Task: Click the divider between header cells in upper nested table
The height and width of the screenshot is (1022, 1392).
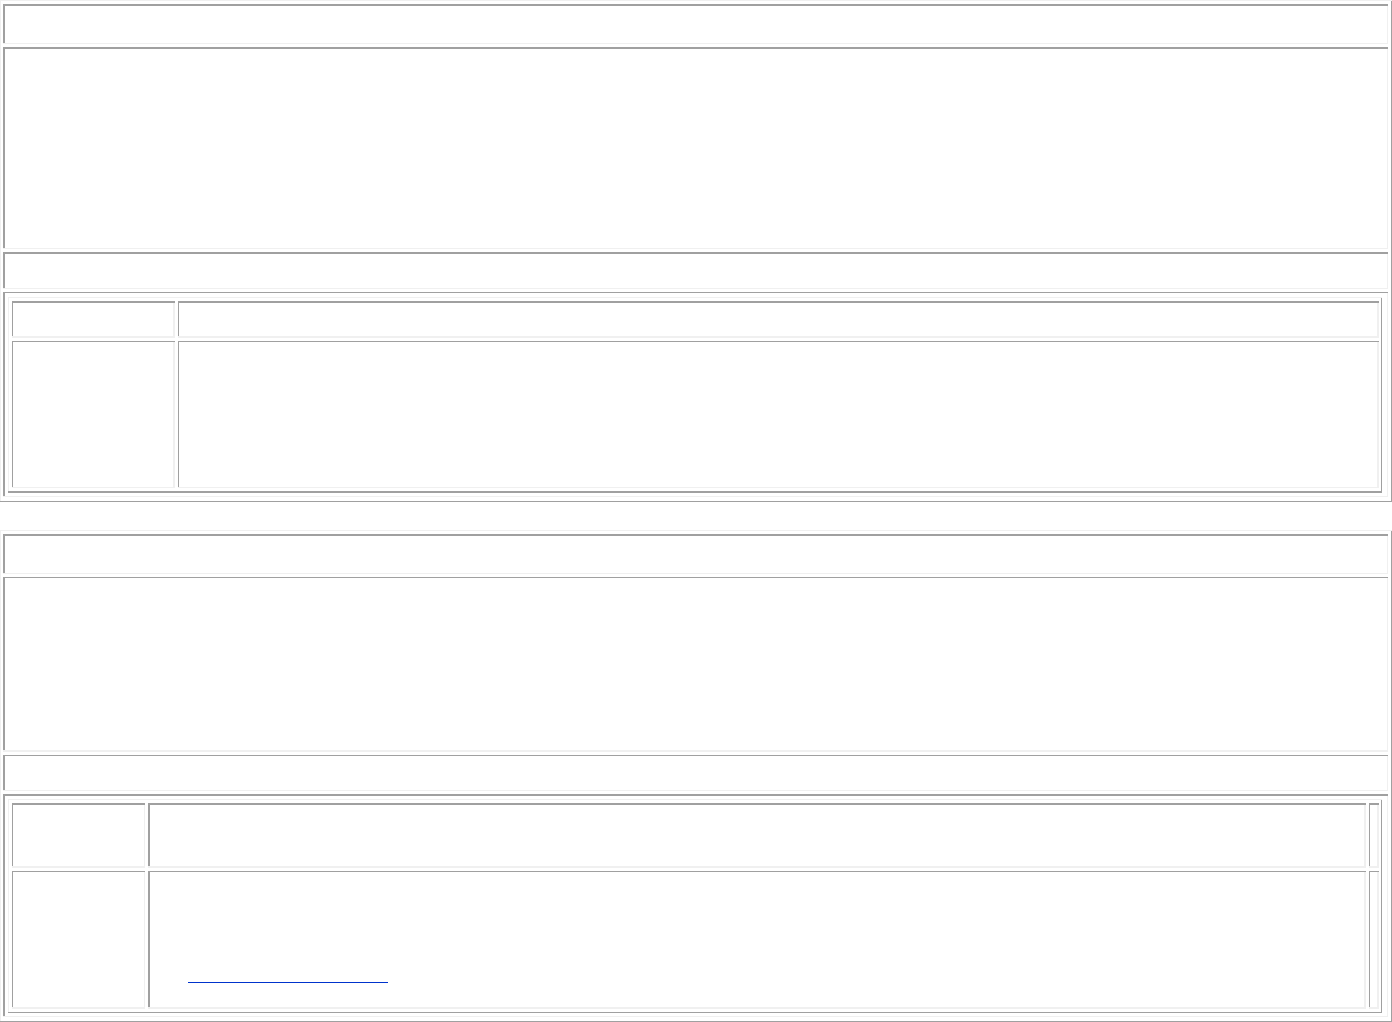Action: click(x=176, y=319)
